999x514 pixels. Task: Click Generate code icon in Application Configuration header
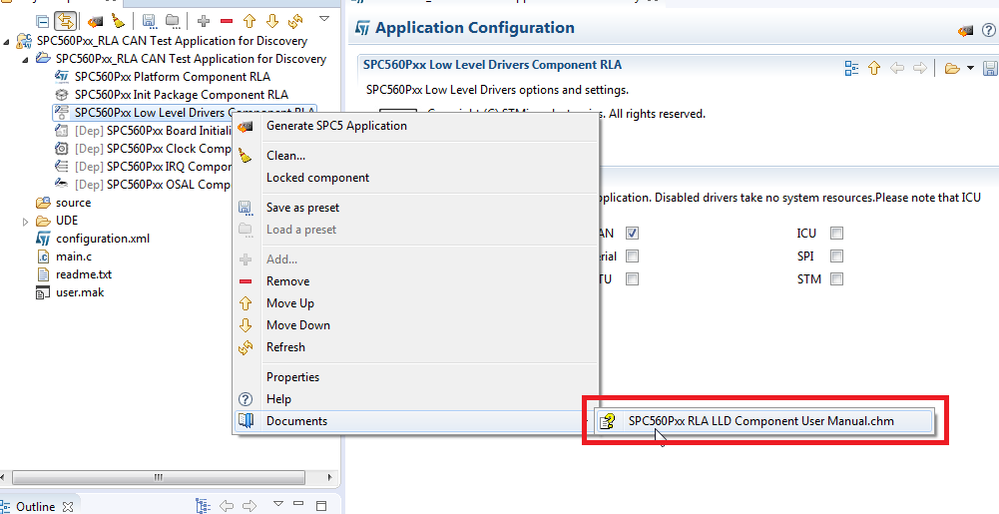pos(966,30)
